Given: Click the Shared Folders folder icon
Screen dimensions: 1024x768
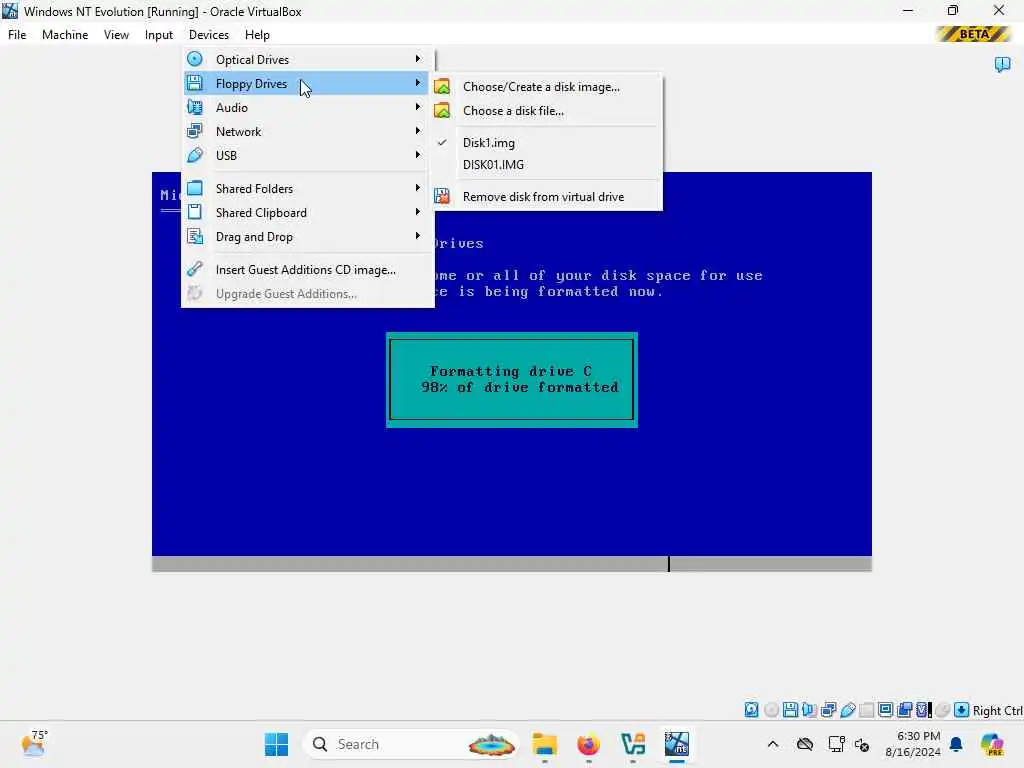Looking at the screenshot, I should coord(195,188).
